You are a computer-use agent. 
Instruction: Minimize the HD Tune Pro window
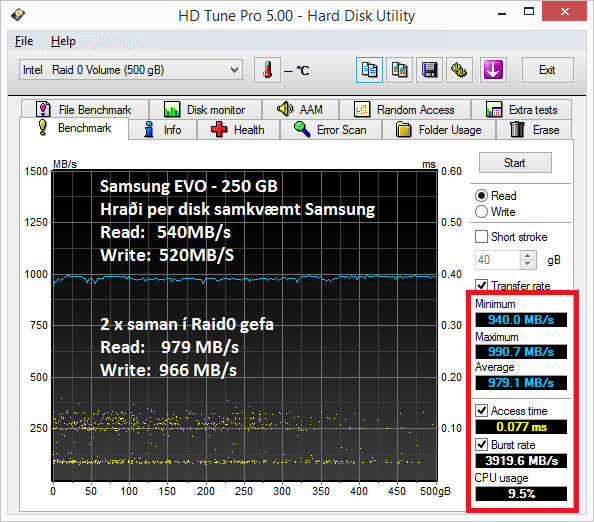tap(502, 14)
